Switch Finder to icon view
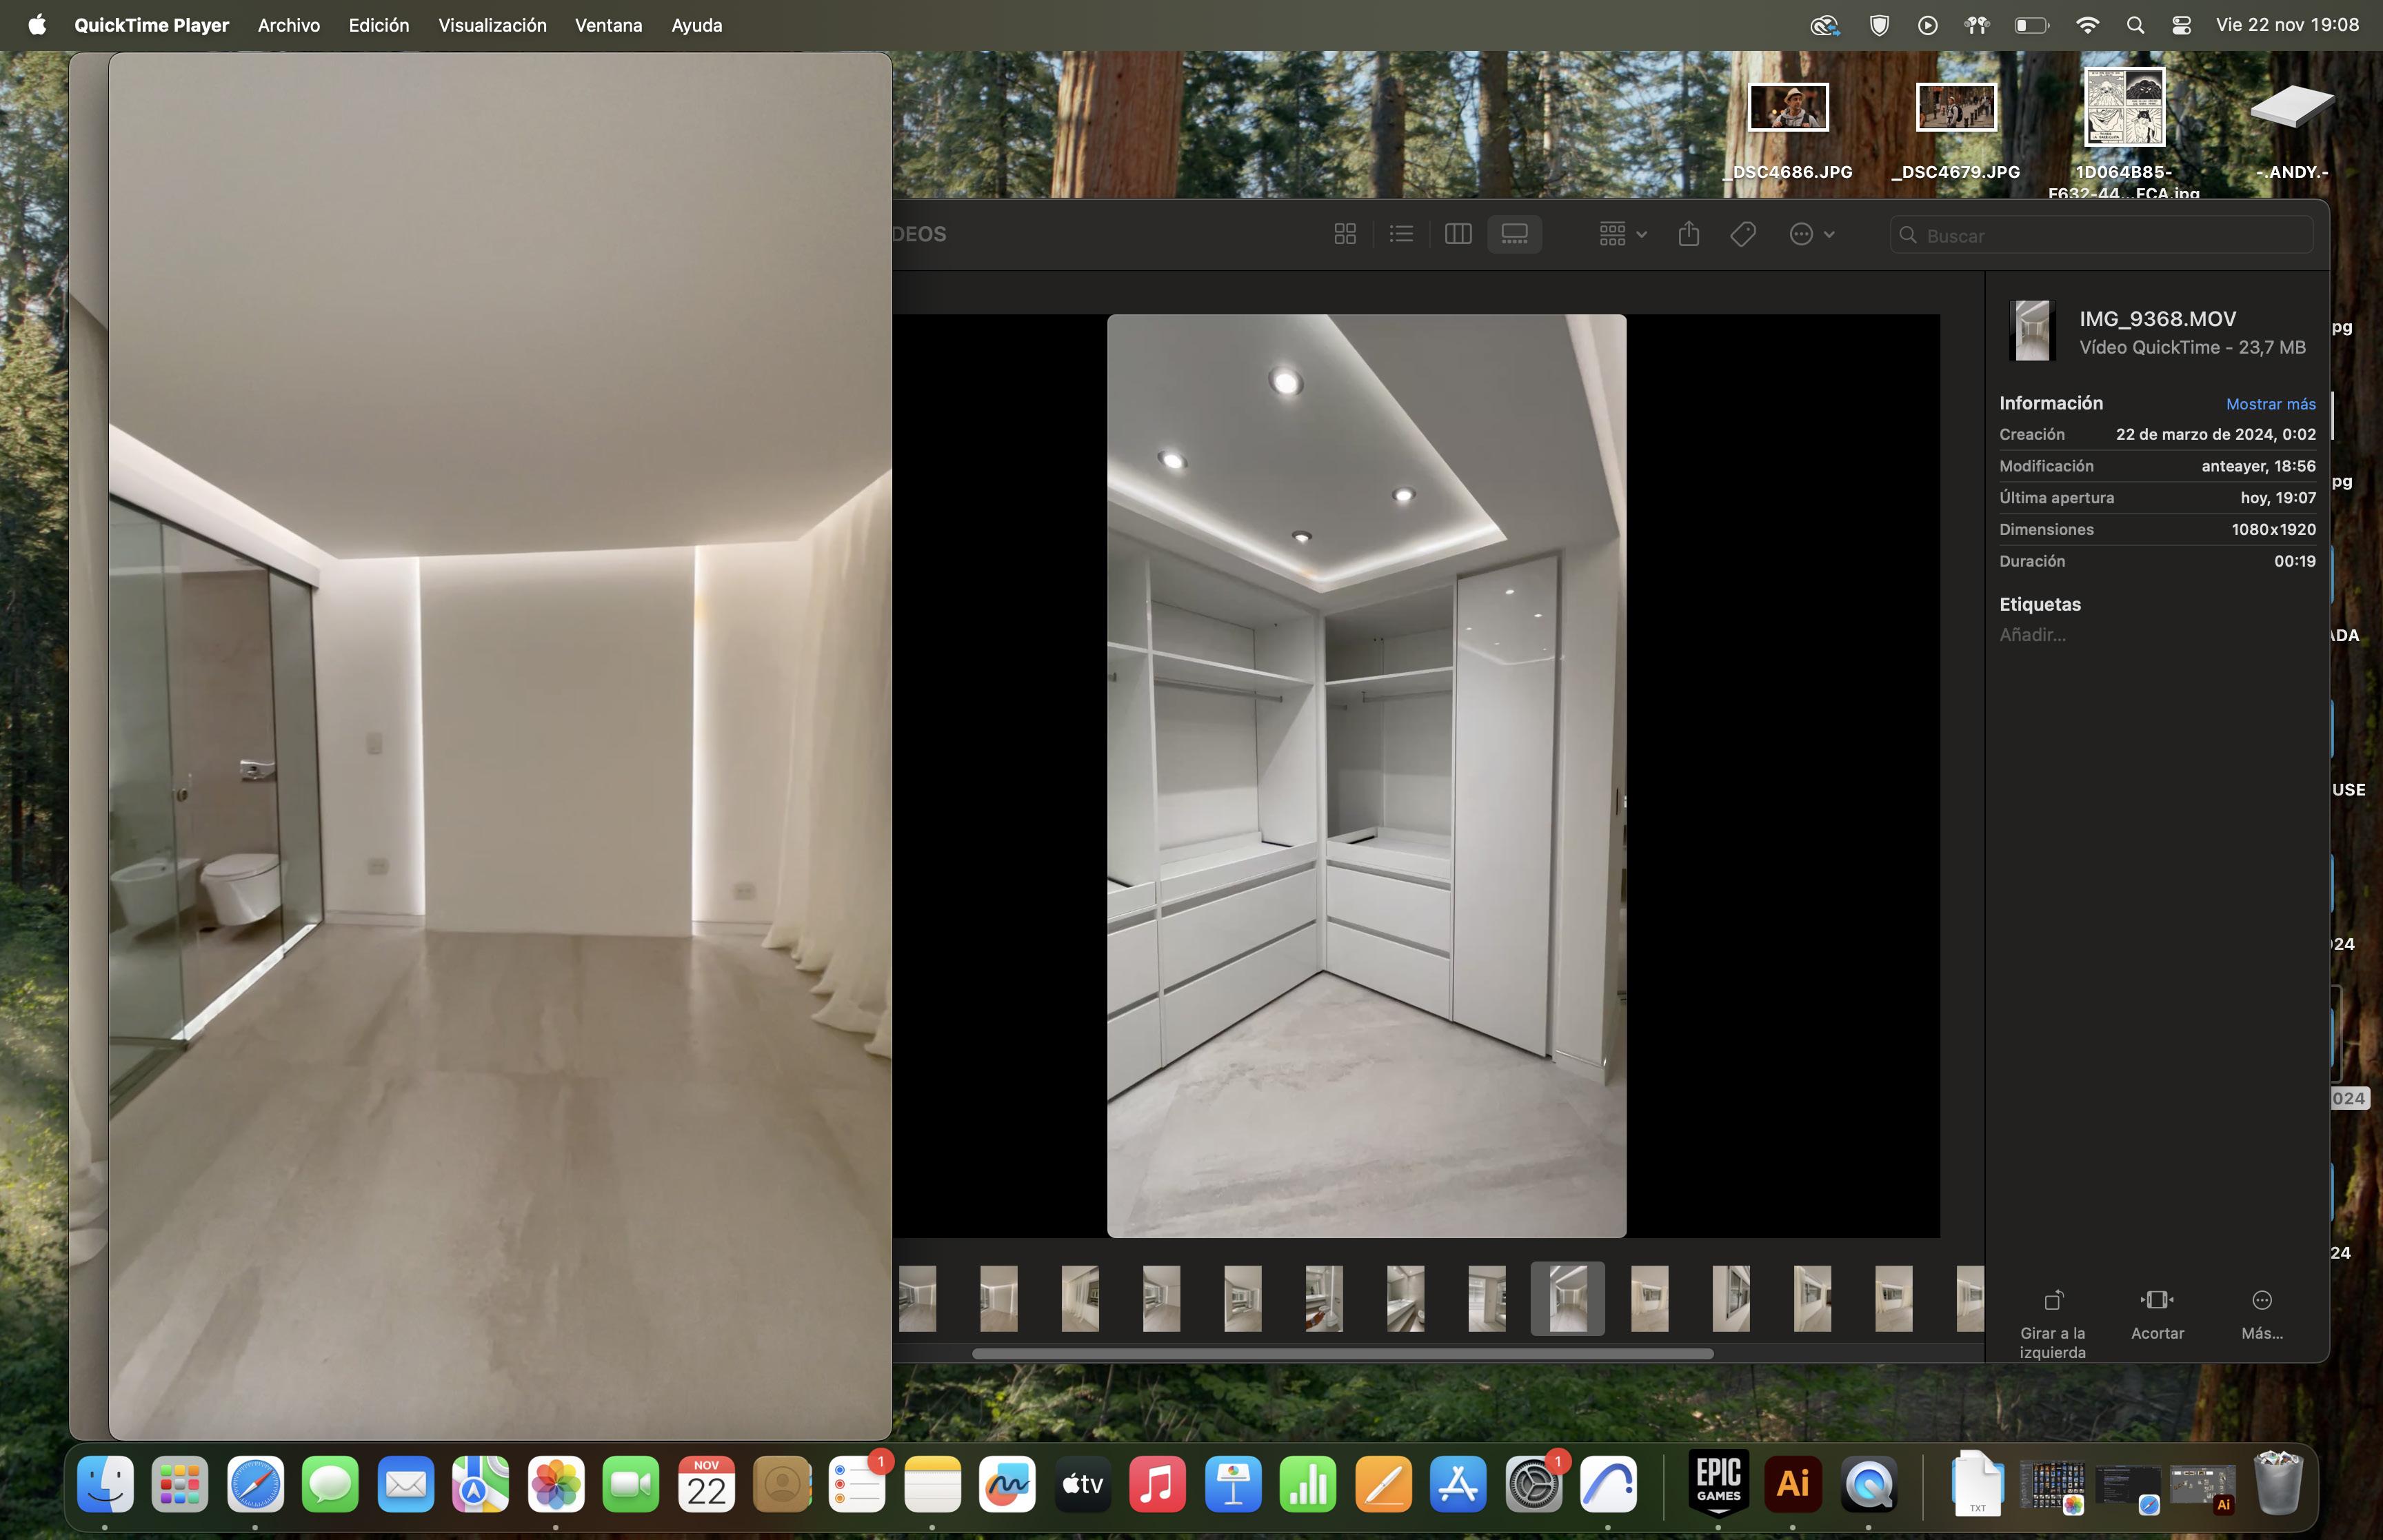The height and width of the screenshot is (1540, 2383). [x=1345, y=234]
